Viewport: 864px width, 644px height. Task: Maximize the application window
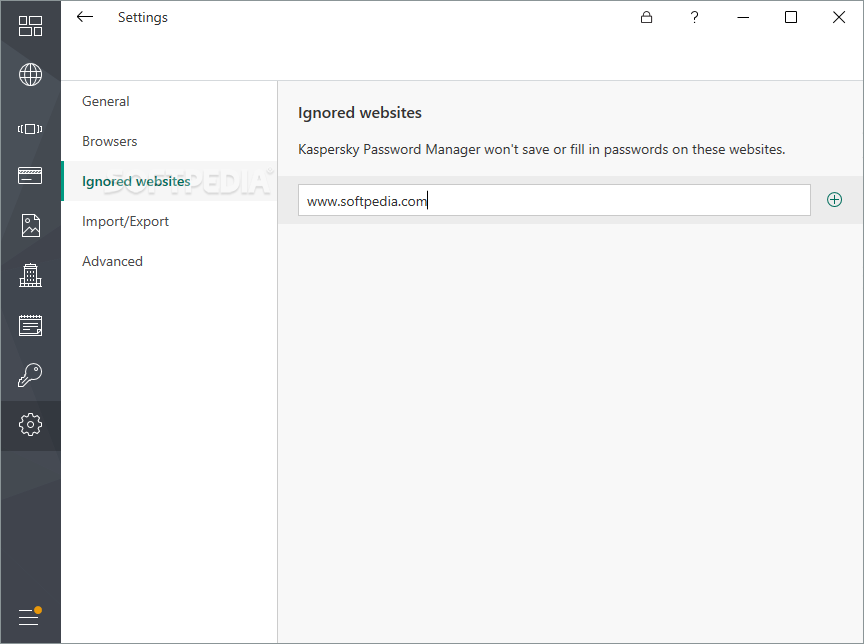[791, 17]
